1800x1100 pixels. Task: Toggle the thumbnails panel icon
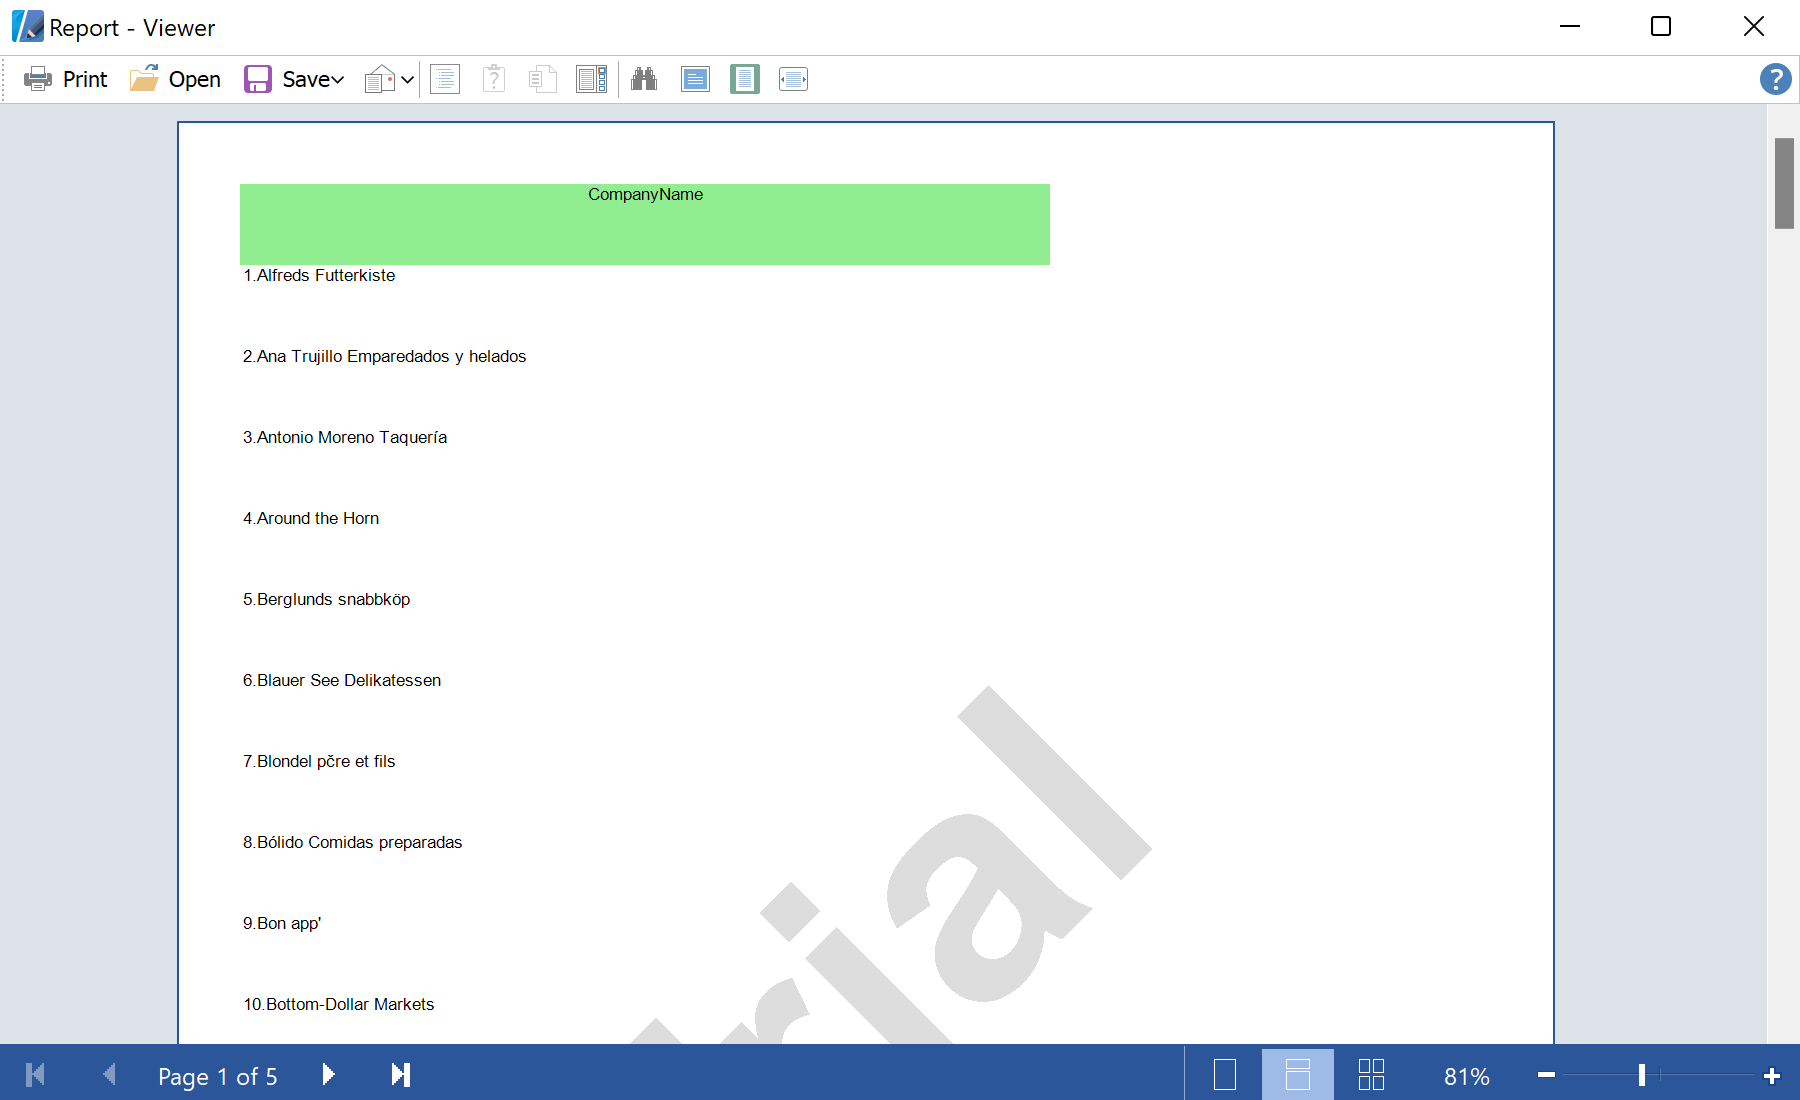[x=591, y=79]
